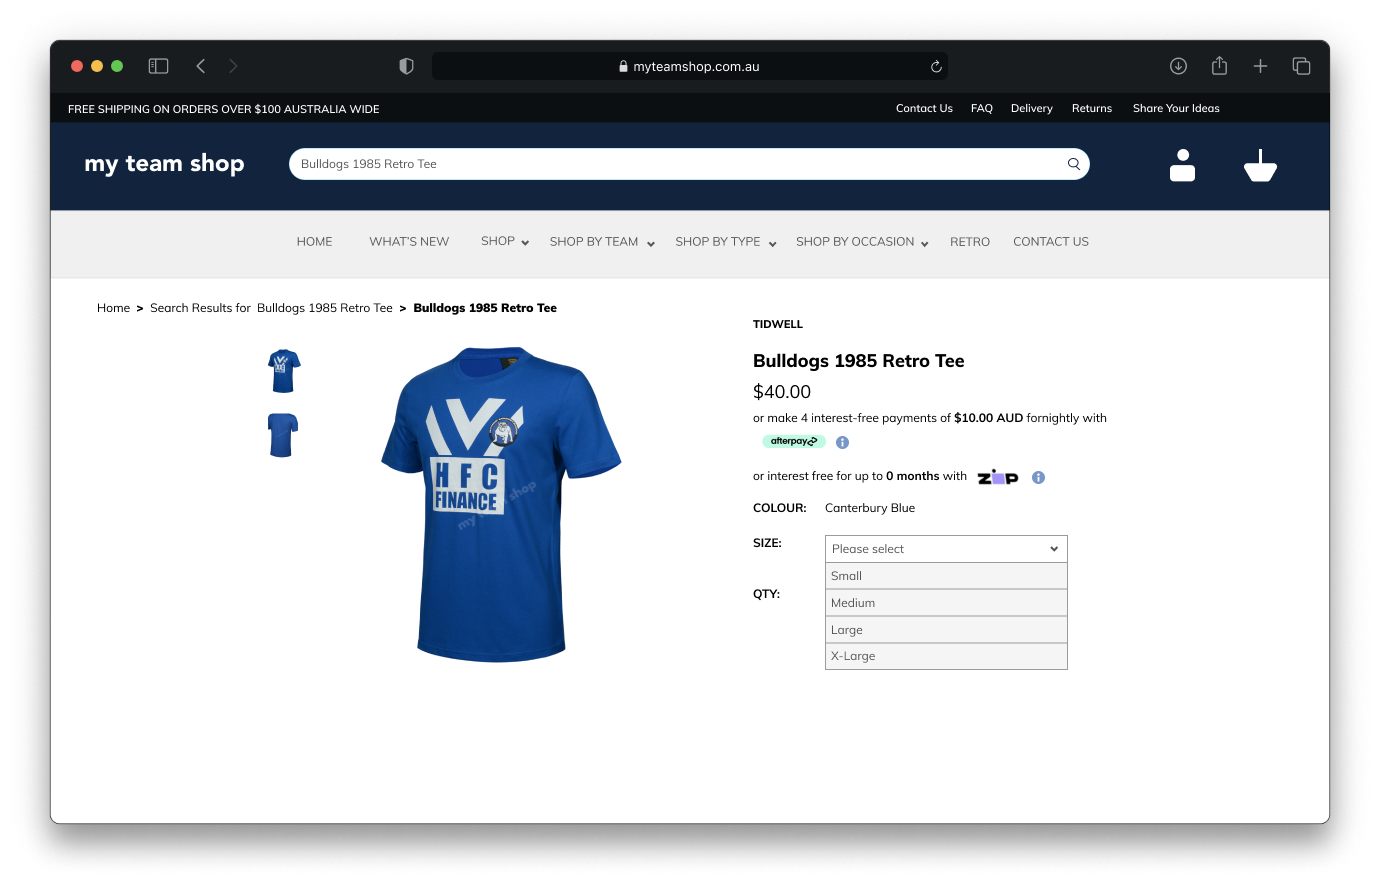Click the Canterbury Blue colour value
The width and height of the screenshot is (1380, 884).
point(870,508)
